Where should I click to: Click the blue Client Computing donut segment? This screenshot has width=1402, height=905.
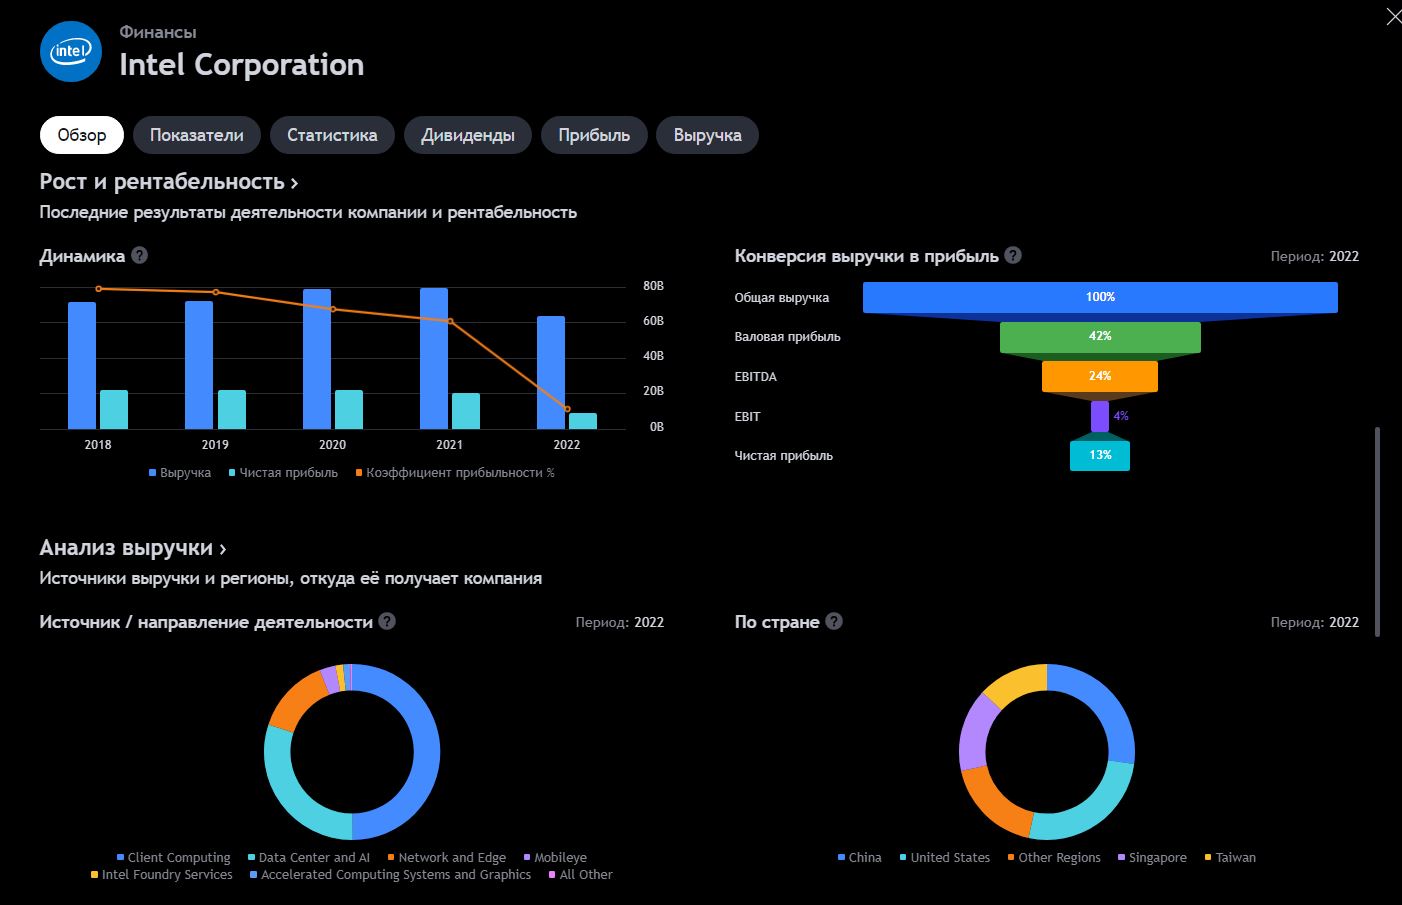[427, 752]
